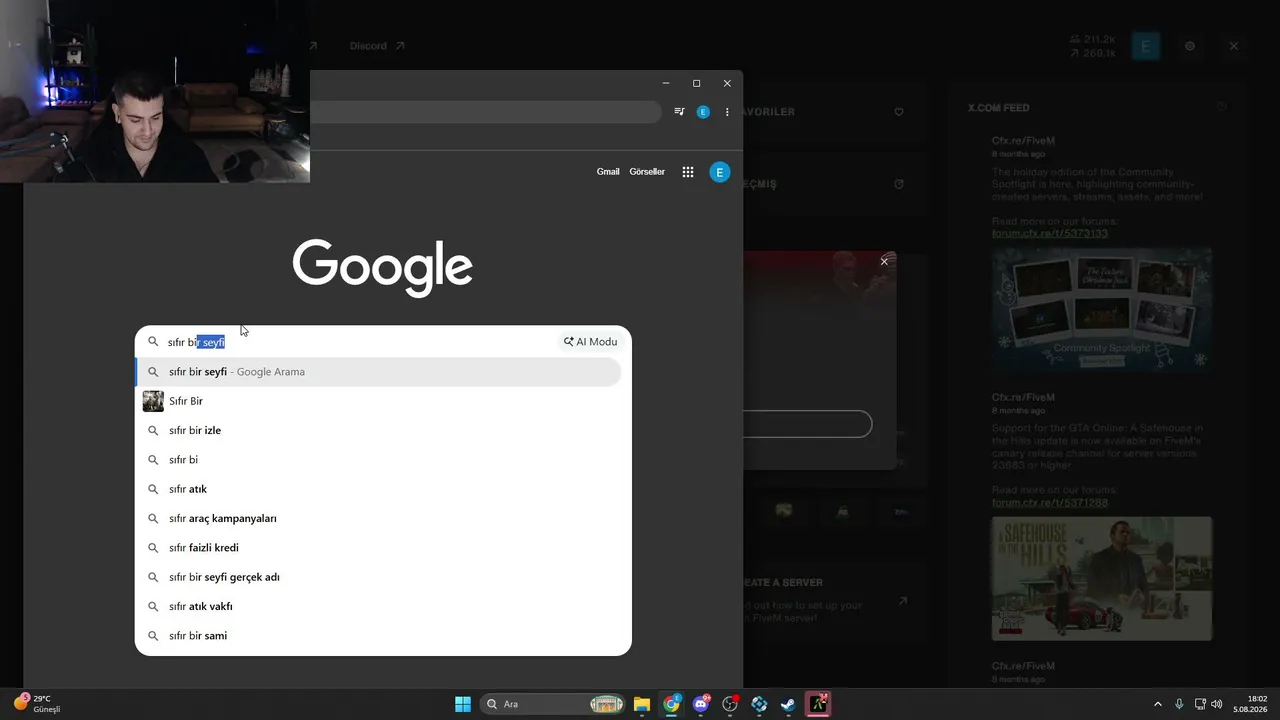Click the FiveM user avatar E
The image size is (1280, 720).
1146,46
